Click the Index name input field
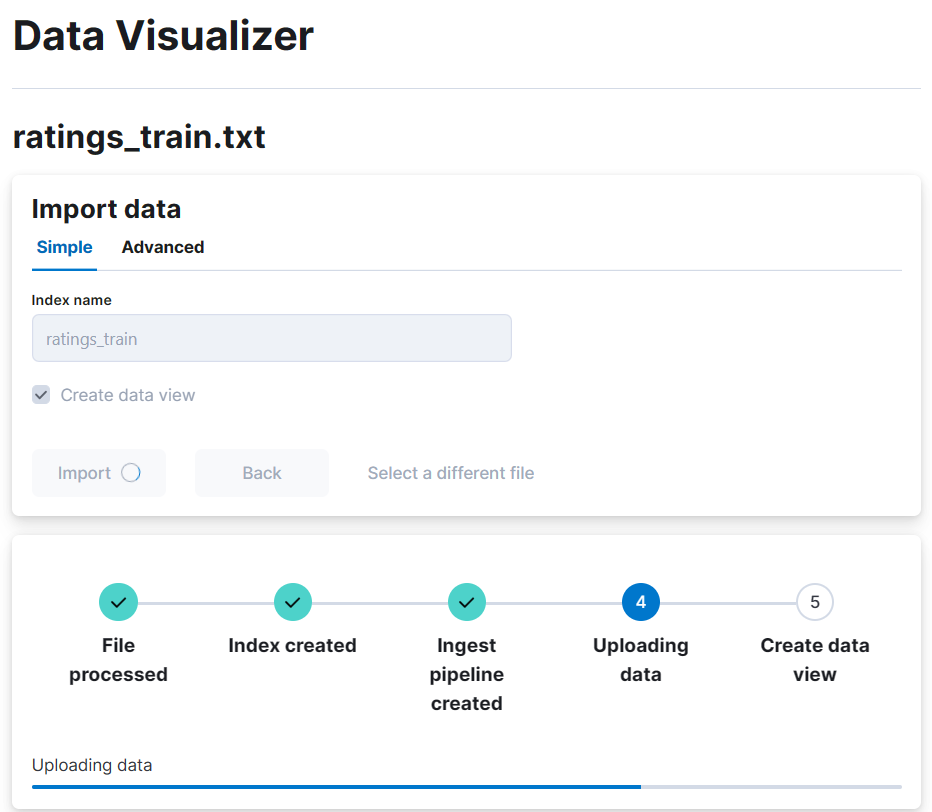 click(272, 338)
